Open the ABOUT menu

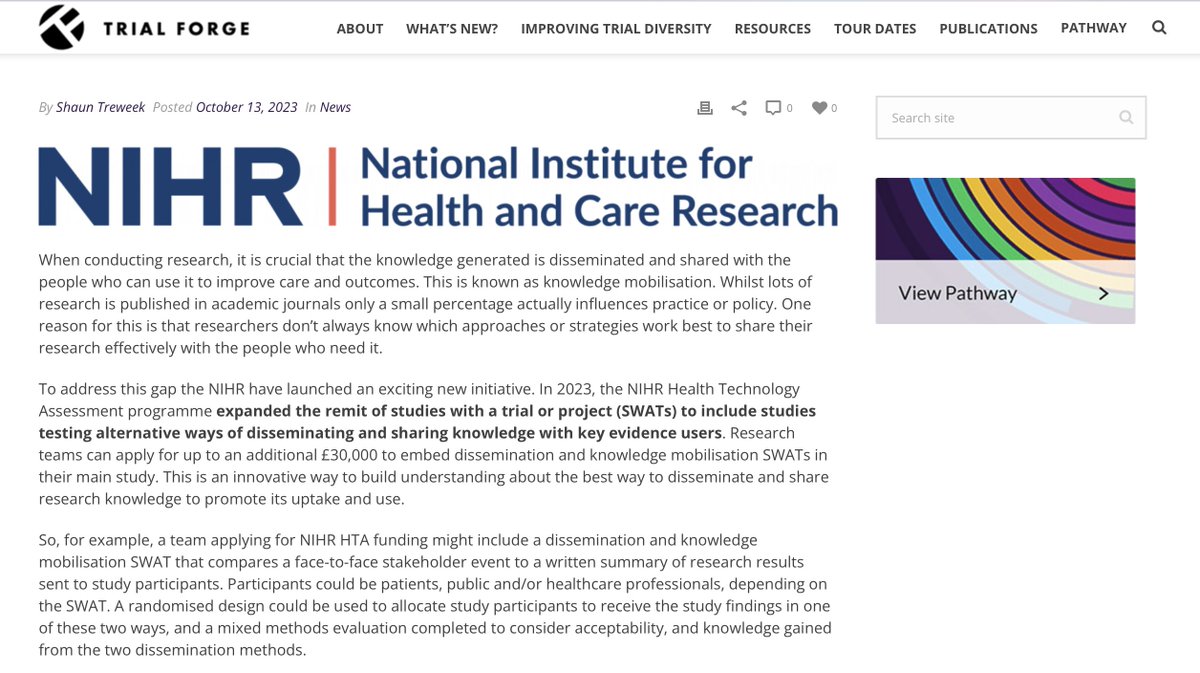tap(360, 28)
